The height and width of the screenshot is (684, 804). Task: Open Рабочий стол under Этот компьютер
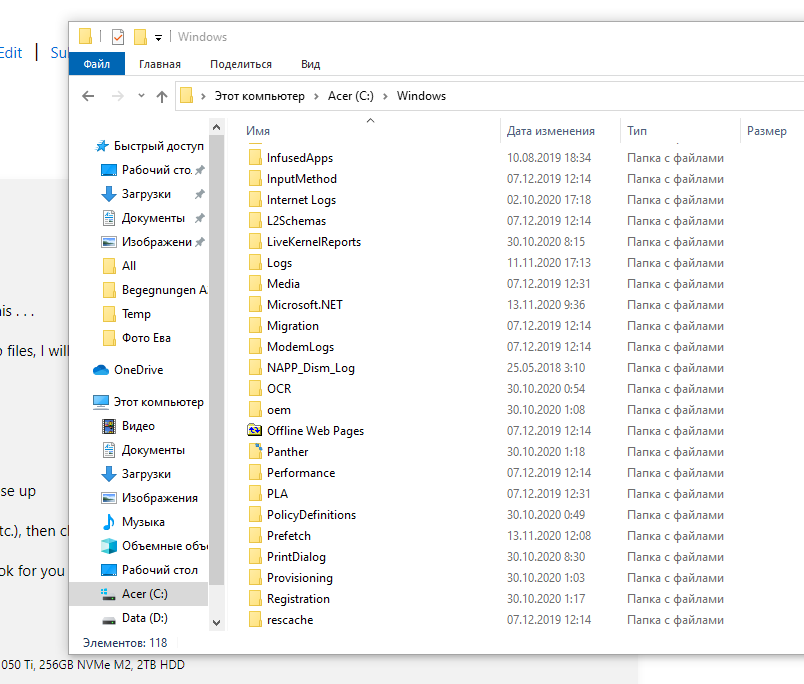[x=149, y=570]
